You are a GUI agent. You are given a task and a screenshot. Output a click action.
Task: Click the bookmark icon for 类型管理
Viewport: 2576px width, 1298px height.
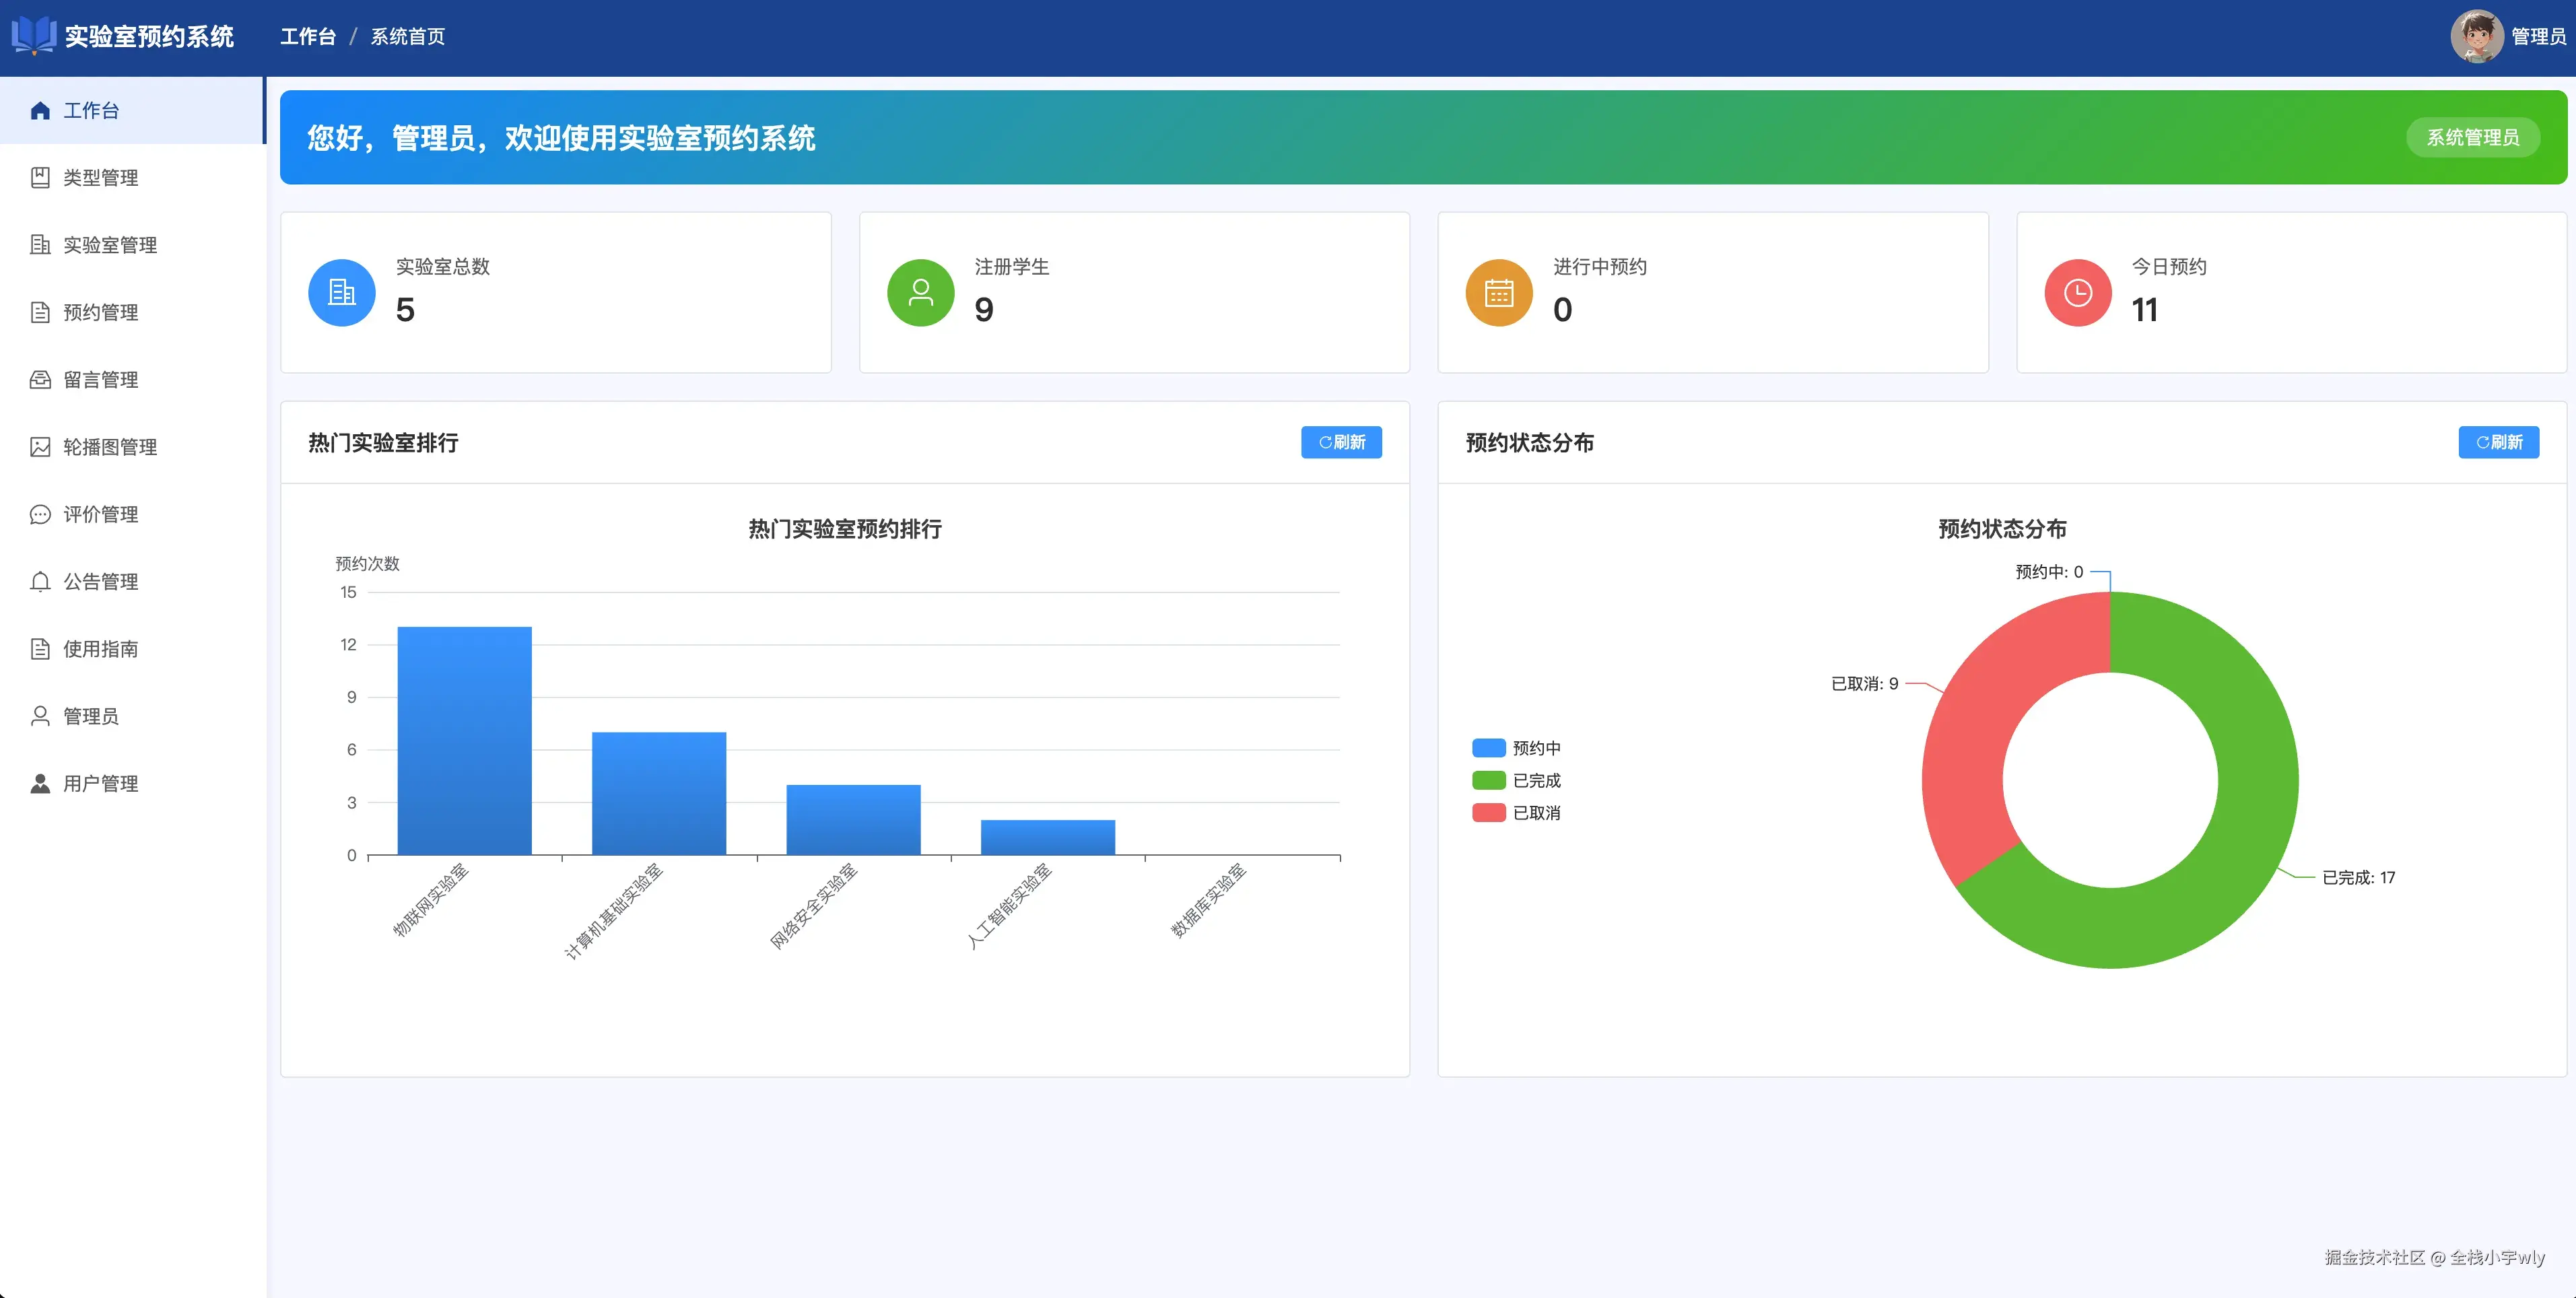coord(40,178)
